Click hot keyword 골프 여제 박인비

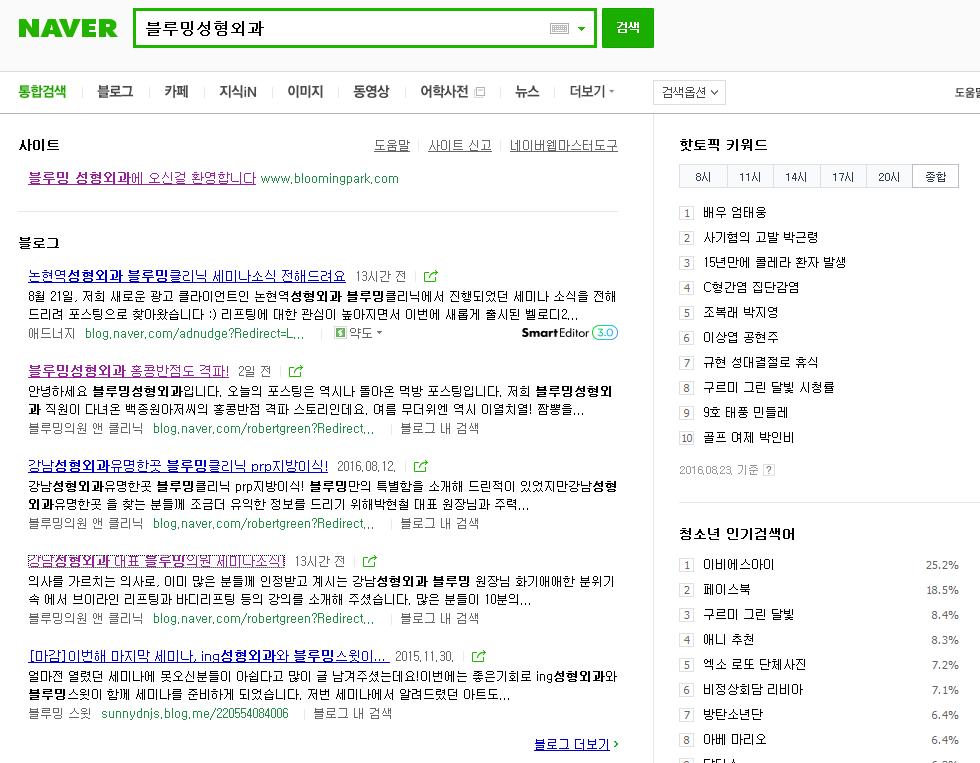(x=748, y=437)
